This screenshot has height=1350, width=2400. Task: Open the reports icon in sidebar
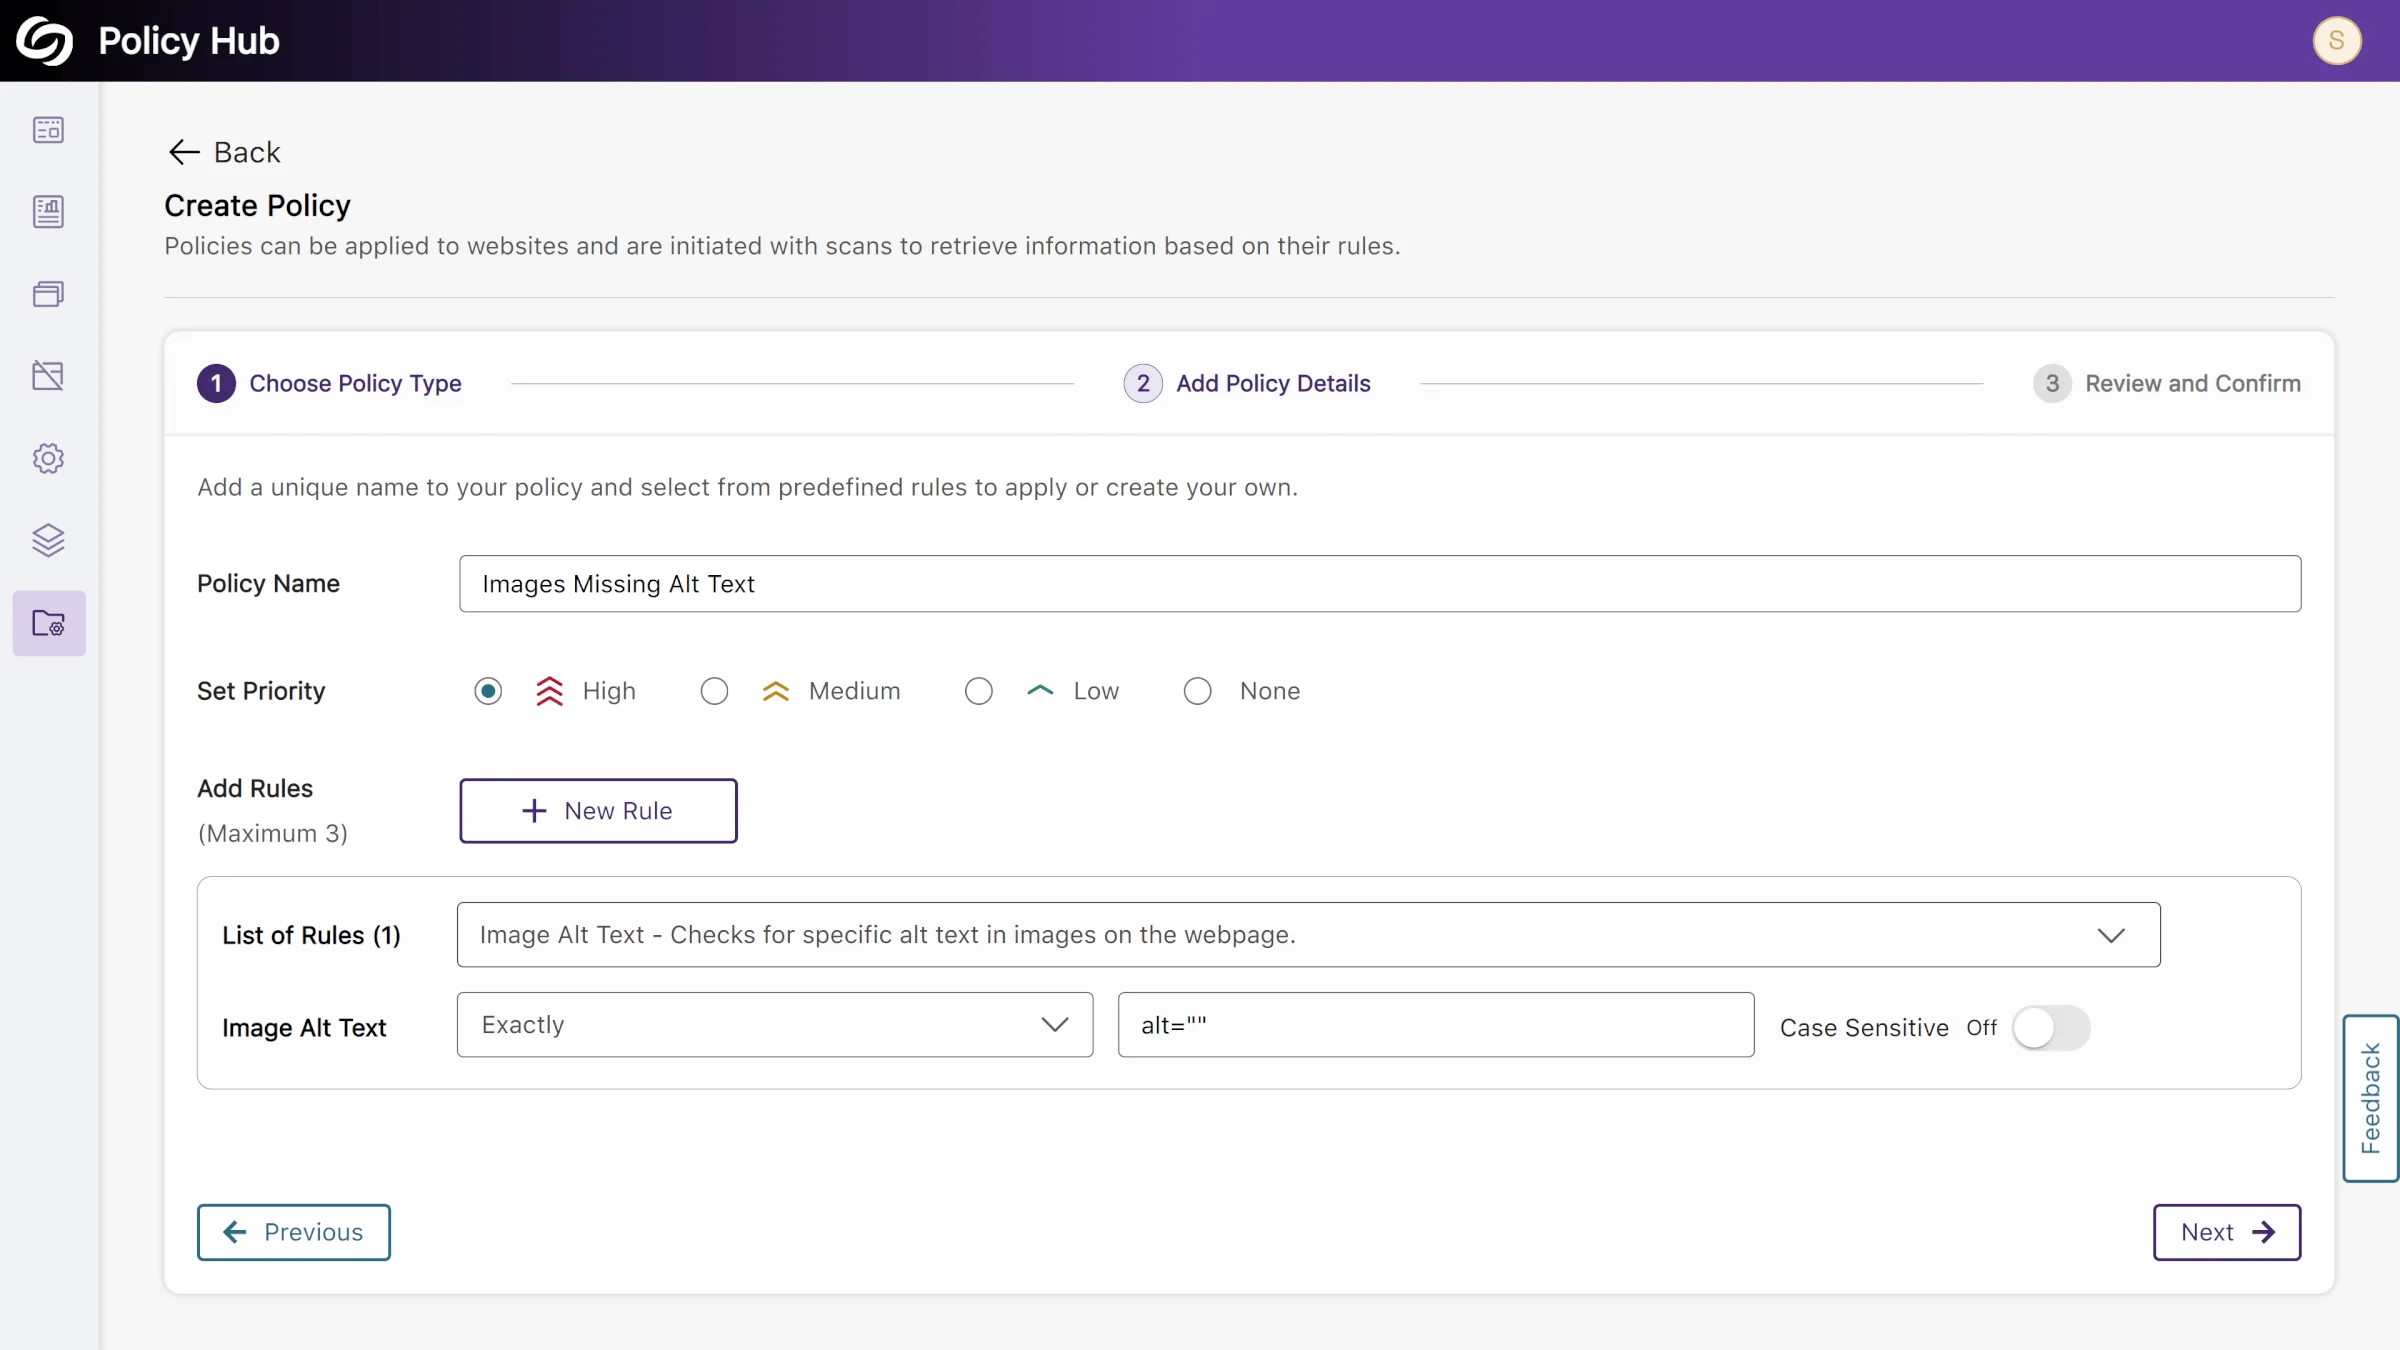48,212
